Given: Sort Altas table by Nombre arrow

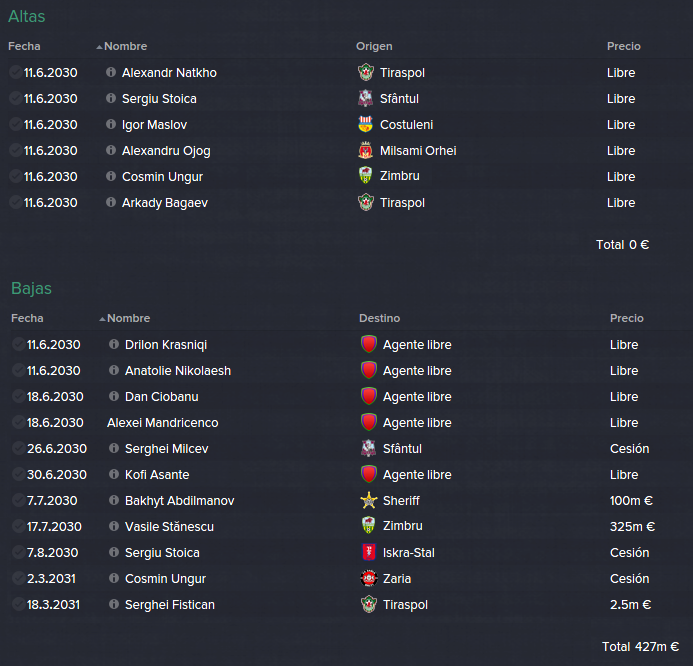Looking at the screenshot, I should 99,47.
